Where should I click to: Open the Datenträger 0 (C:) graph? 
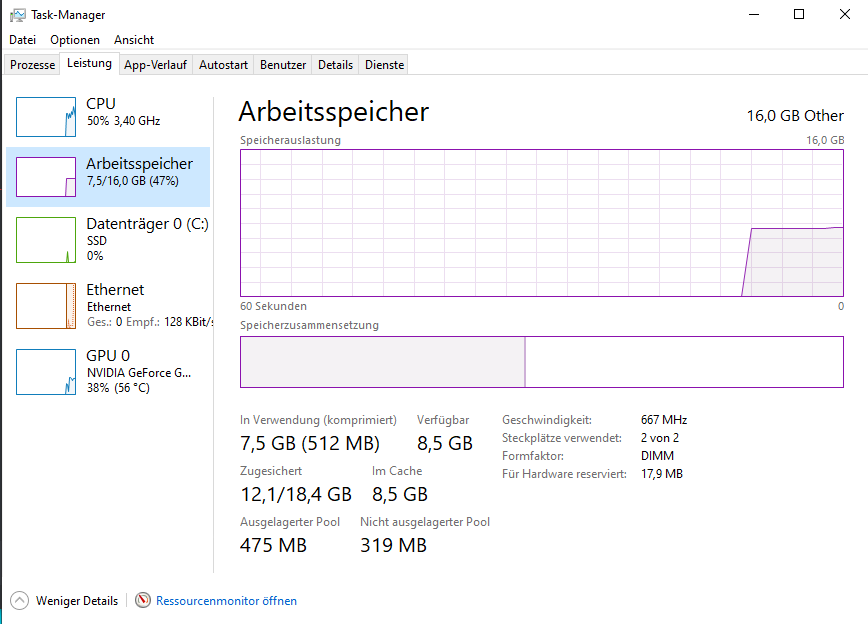point(46,240)
